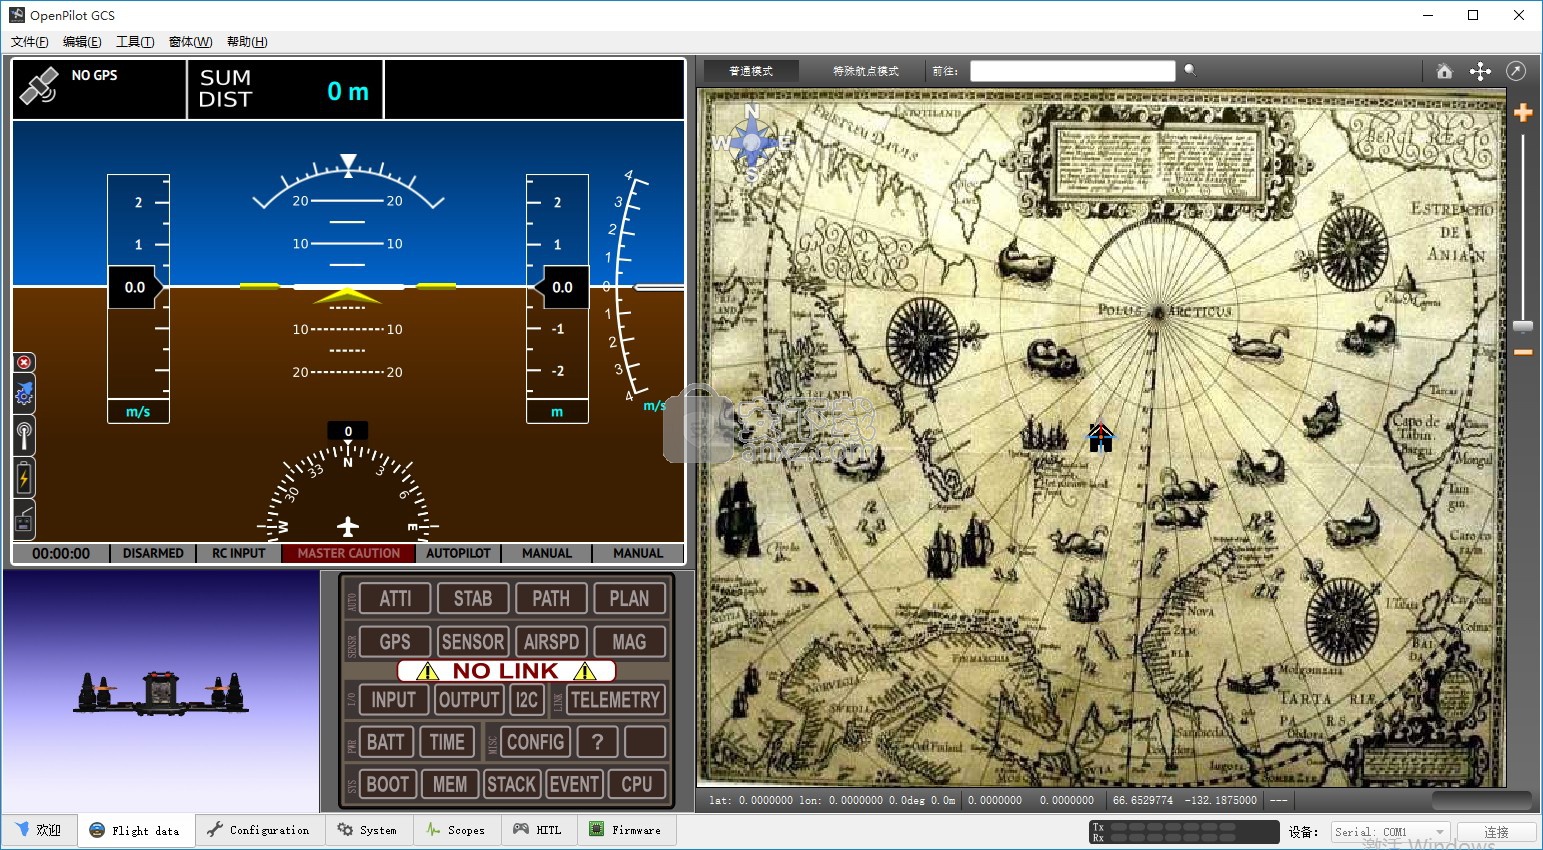Click the compass rose on the map
Image resolution: width=1543 pixels, height=850 pixels.
coord(751,143)
